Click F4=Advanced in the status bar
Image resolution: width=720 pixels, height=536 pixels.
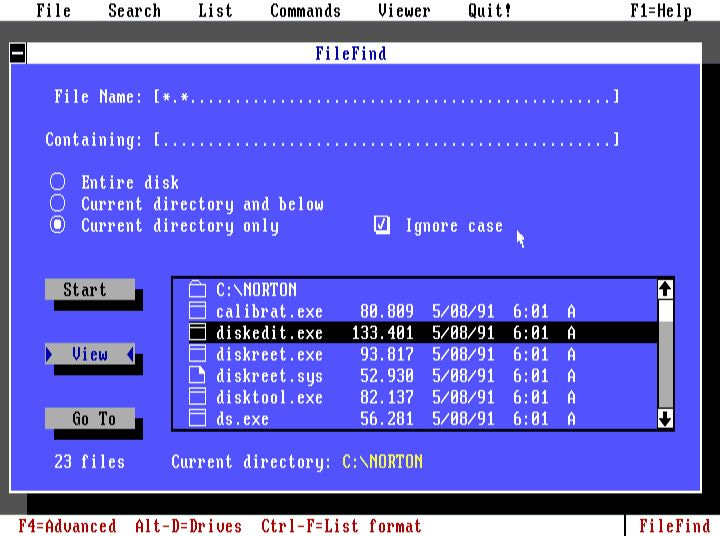pyautogui.click(x=67, y=525)
